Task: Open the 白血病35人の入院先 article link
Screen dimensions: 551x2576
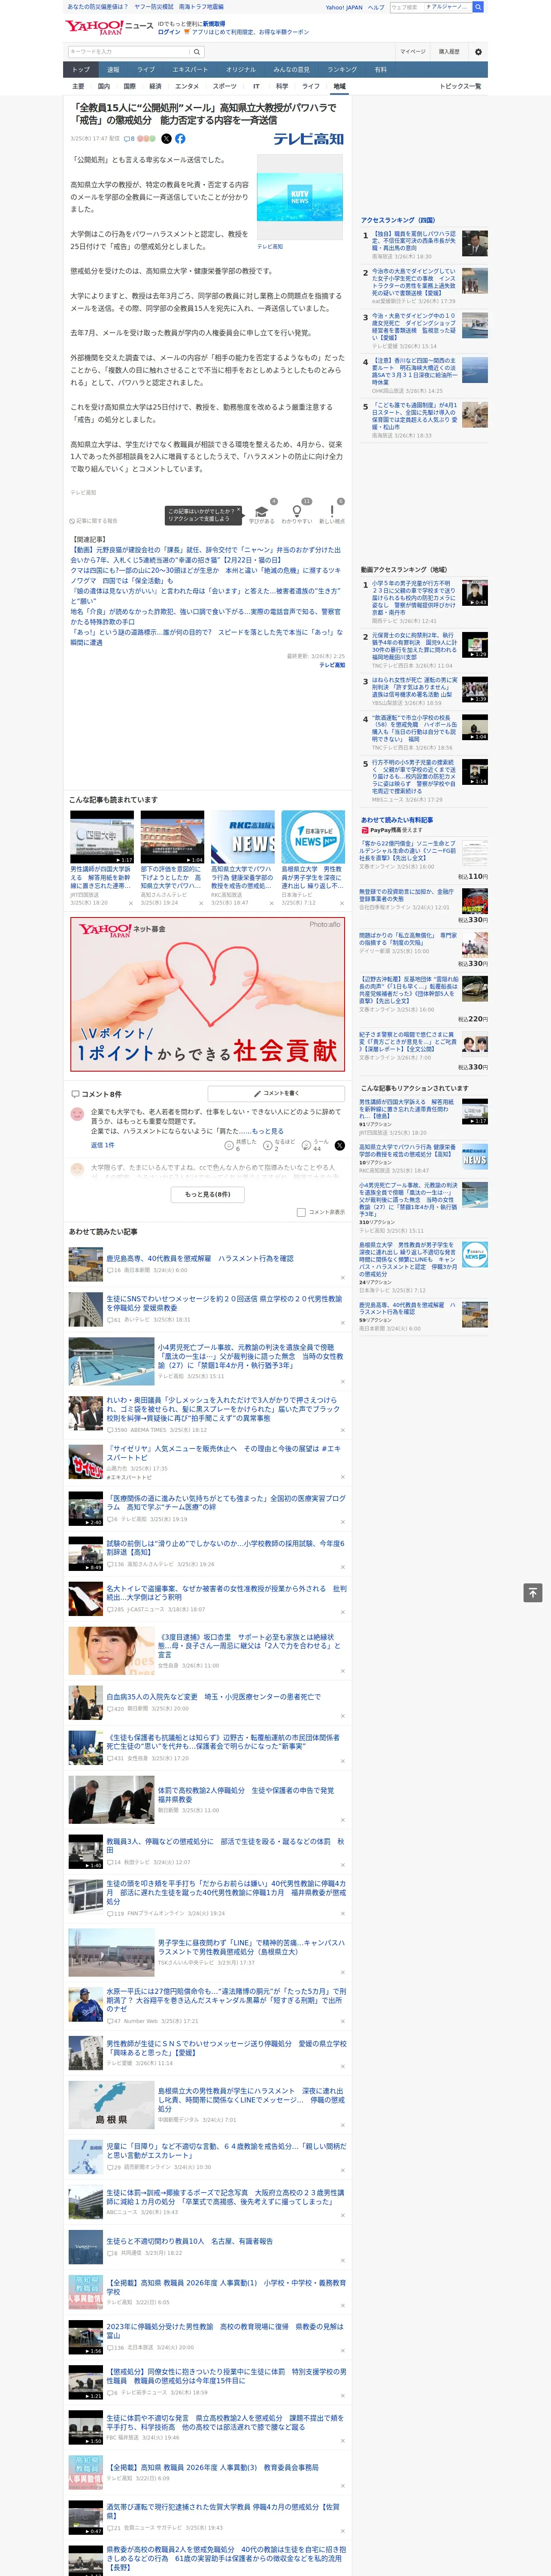Action: [214, 1697]
